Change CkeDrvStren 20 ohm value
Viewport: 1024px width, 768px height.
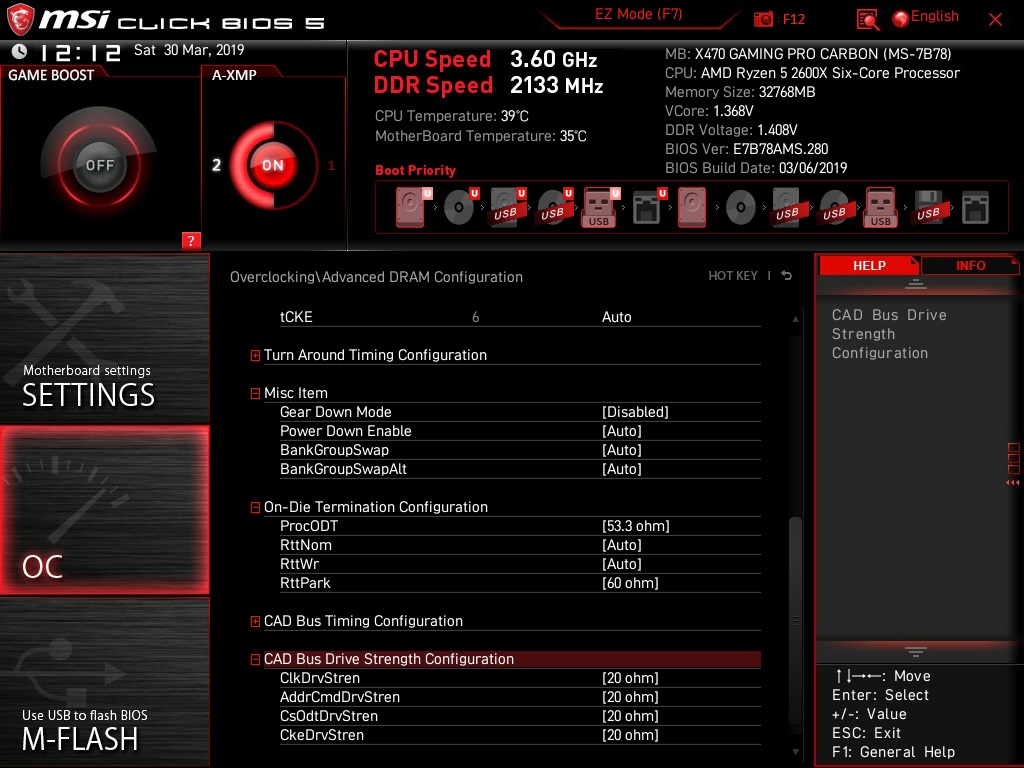[630, 735]
